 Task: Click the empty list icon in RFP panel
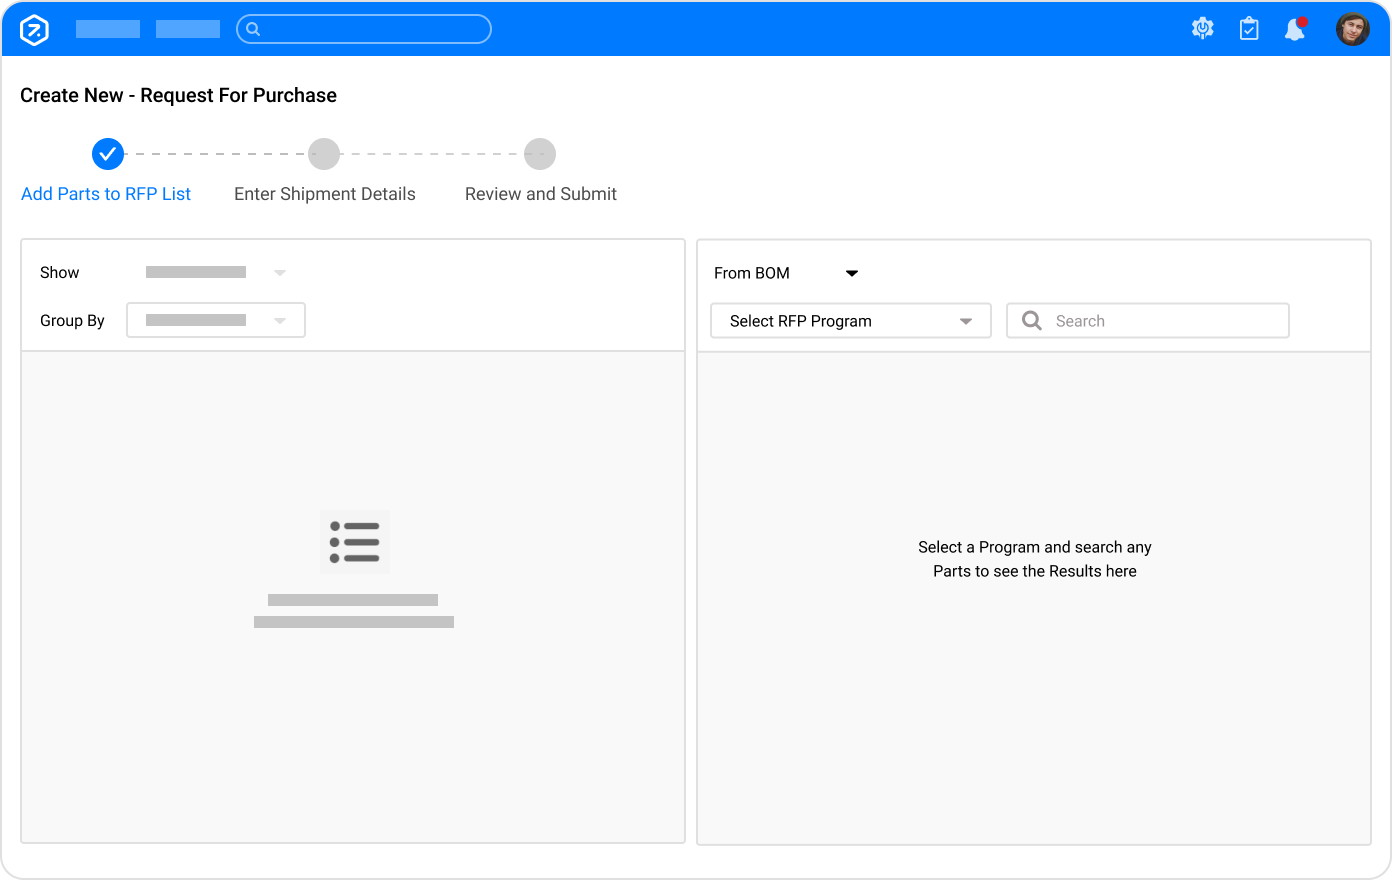(355, 542)
